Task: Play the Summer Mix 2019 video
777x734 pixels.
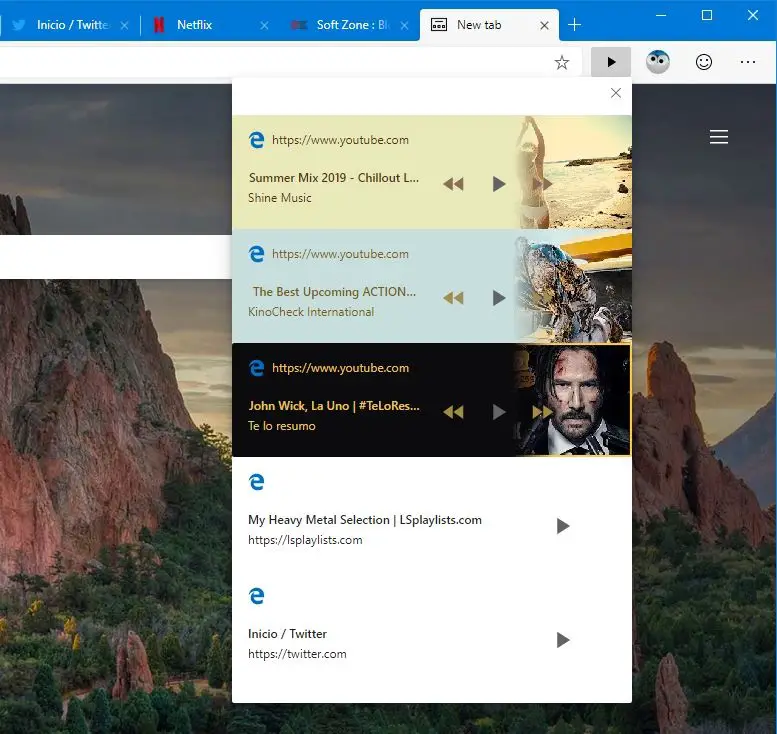Action: tap(499, 184)
